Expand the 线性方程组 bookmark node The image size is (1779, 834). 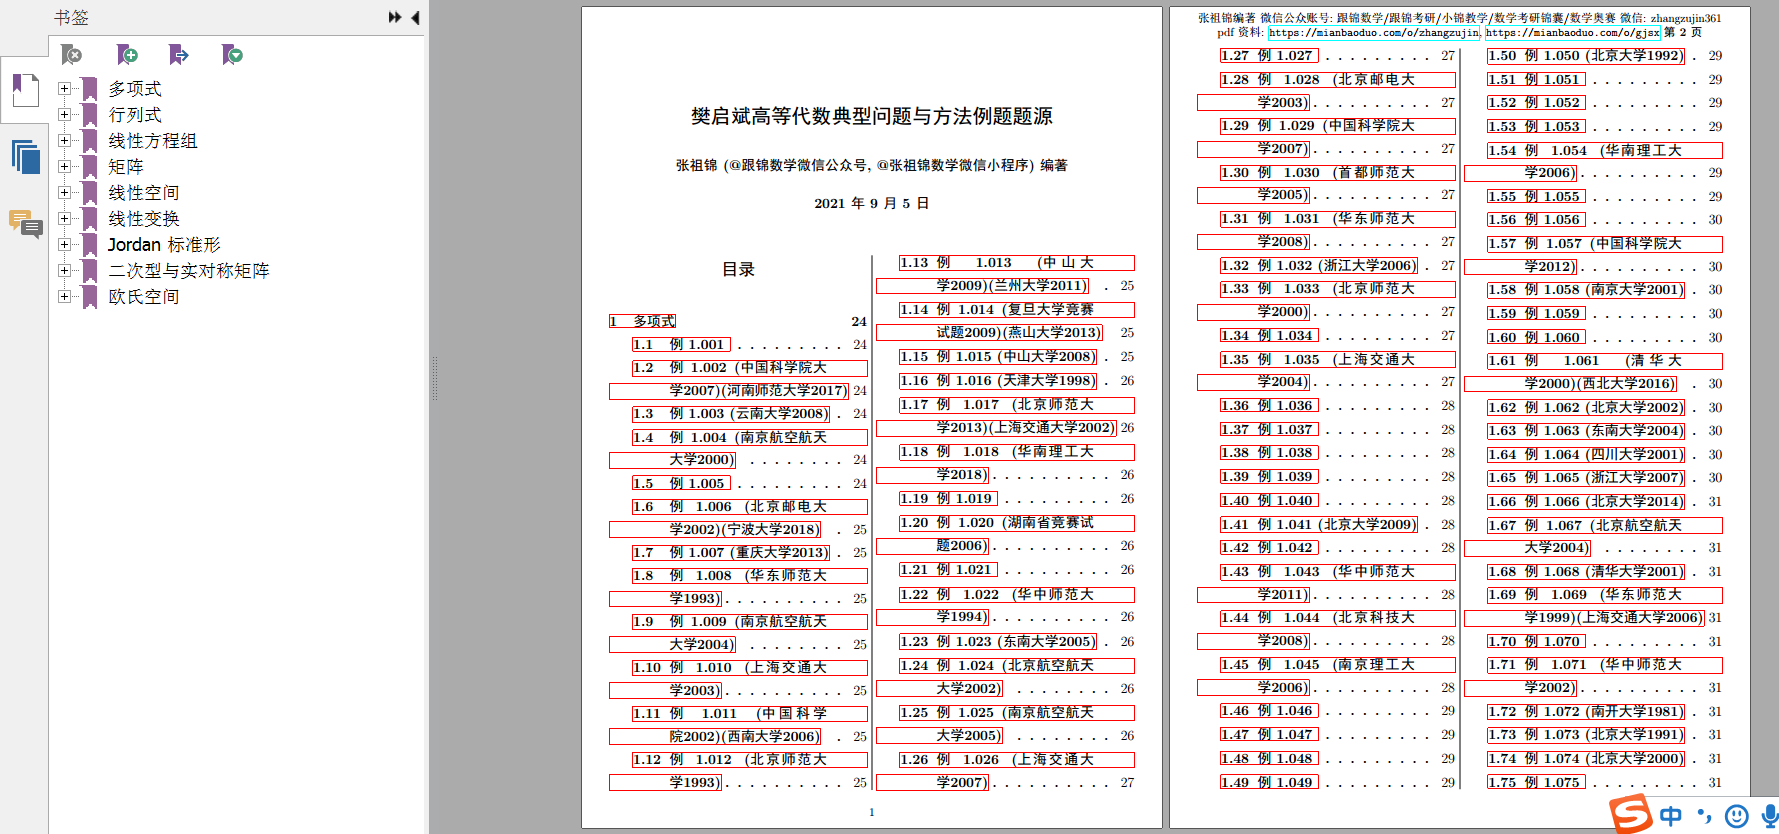[x=64, y=140]
